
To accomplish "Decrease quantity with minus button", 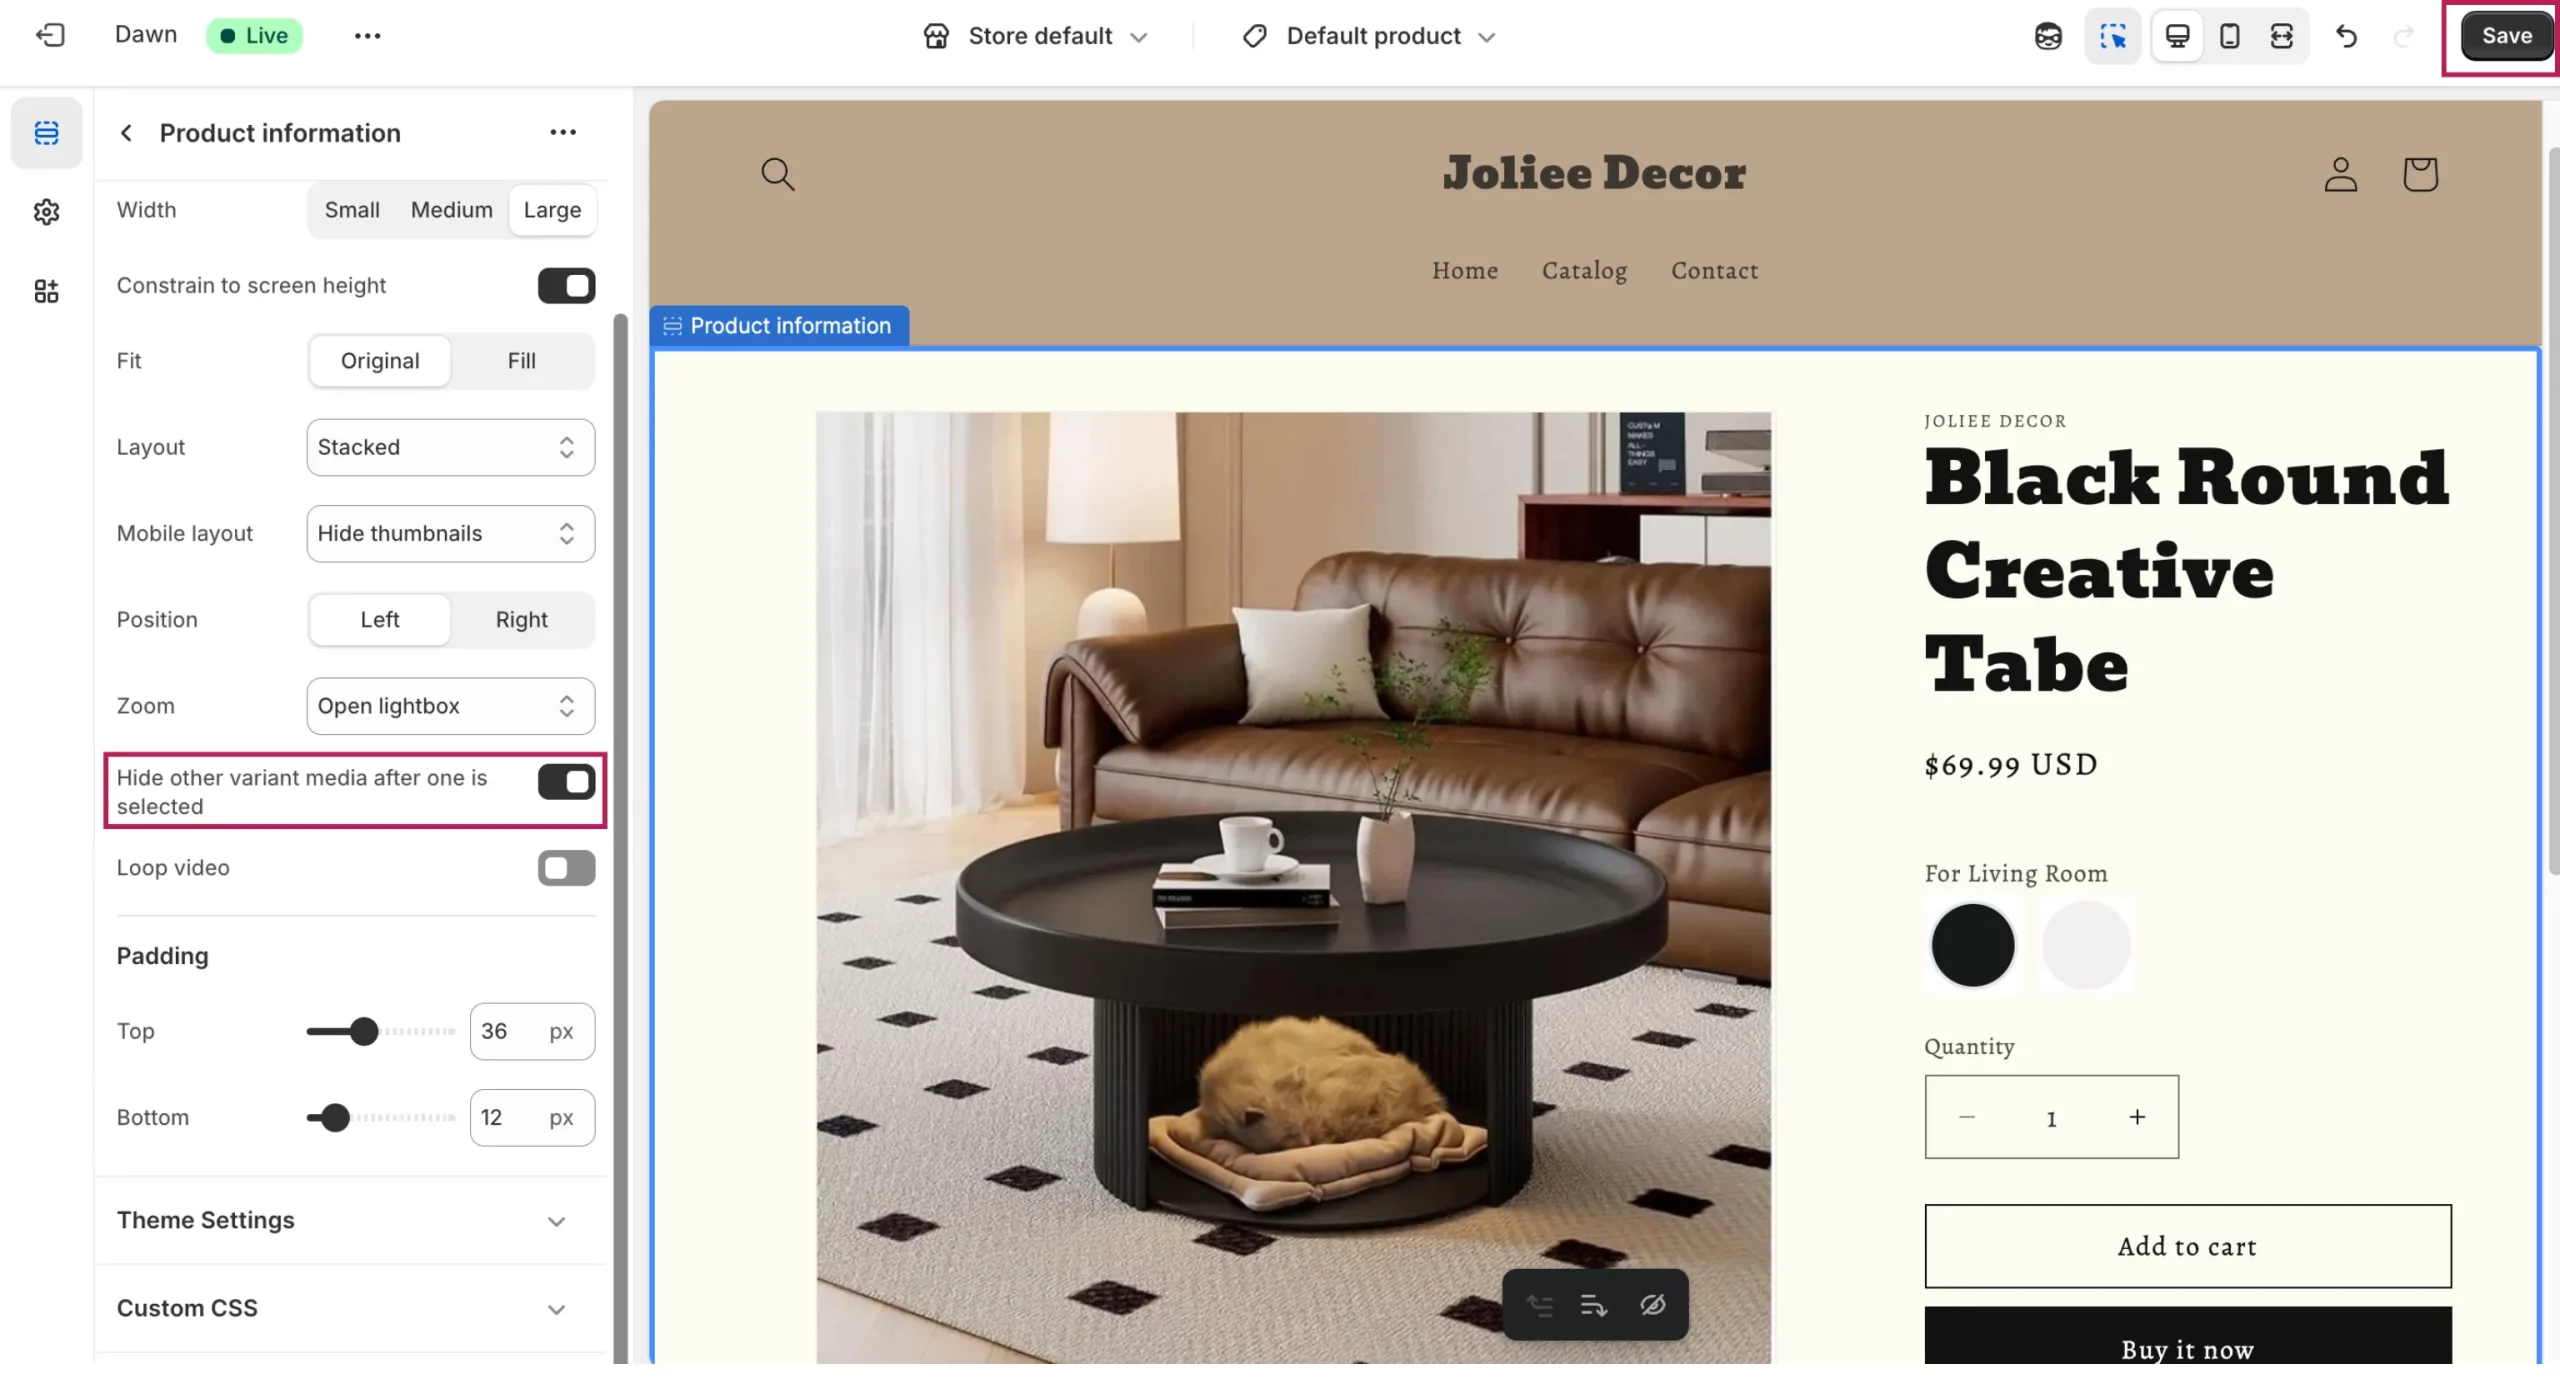I will point(1967,1117).
